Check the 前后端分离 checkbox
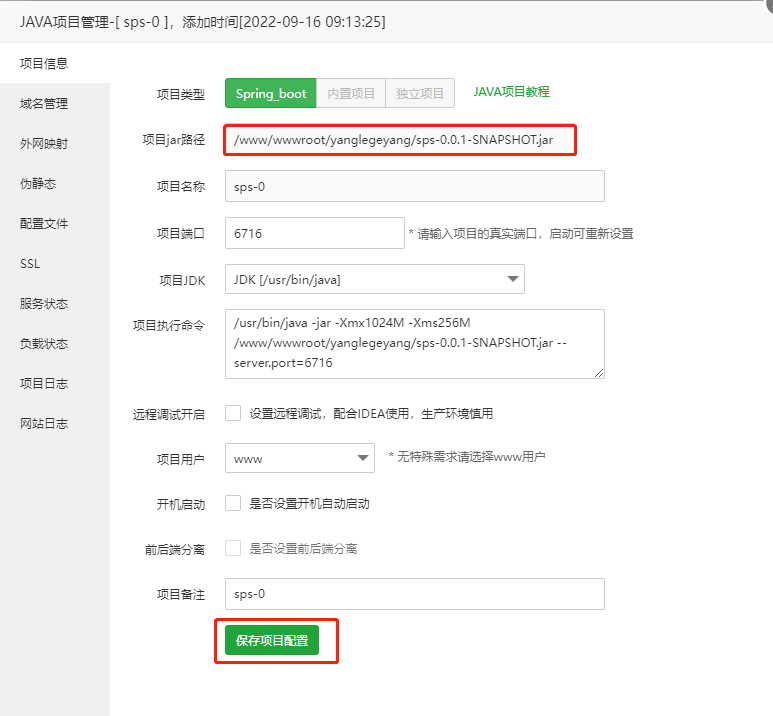Viewport: 773px width, 716px height. [233, 548]
